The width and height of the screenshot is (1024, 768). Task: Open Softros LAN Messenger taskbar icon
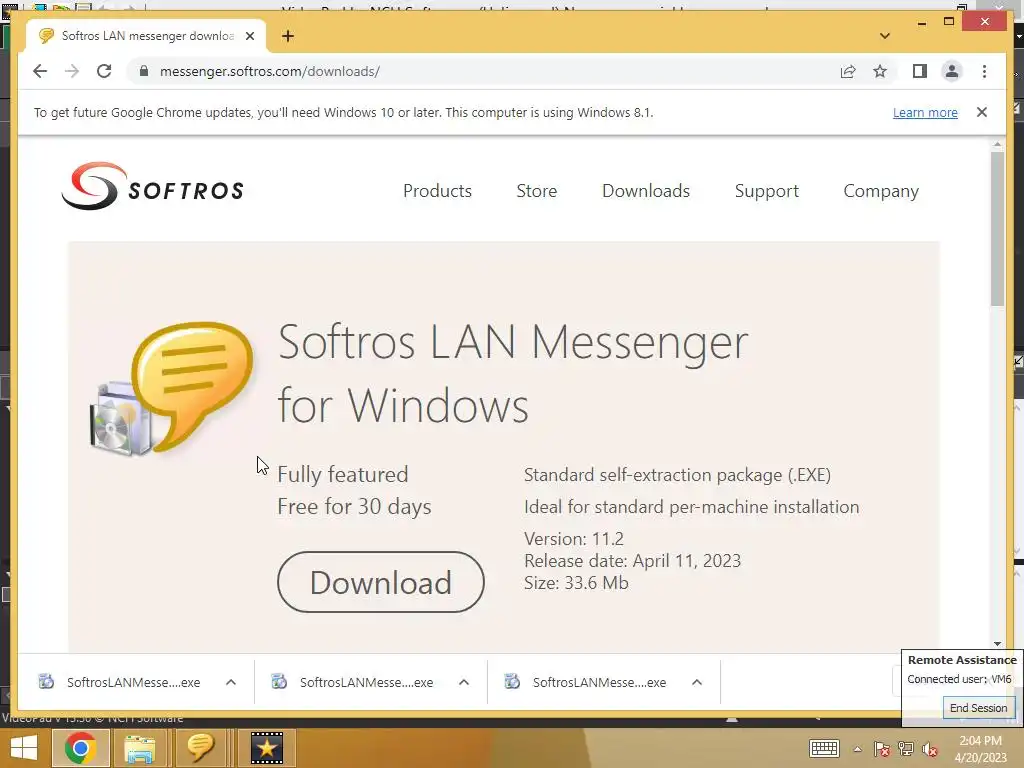coord(200,748)
